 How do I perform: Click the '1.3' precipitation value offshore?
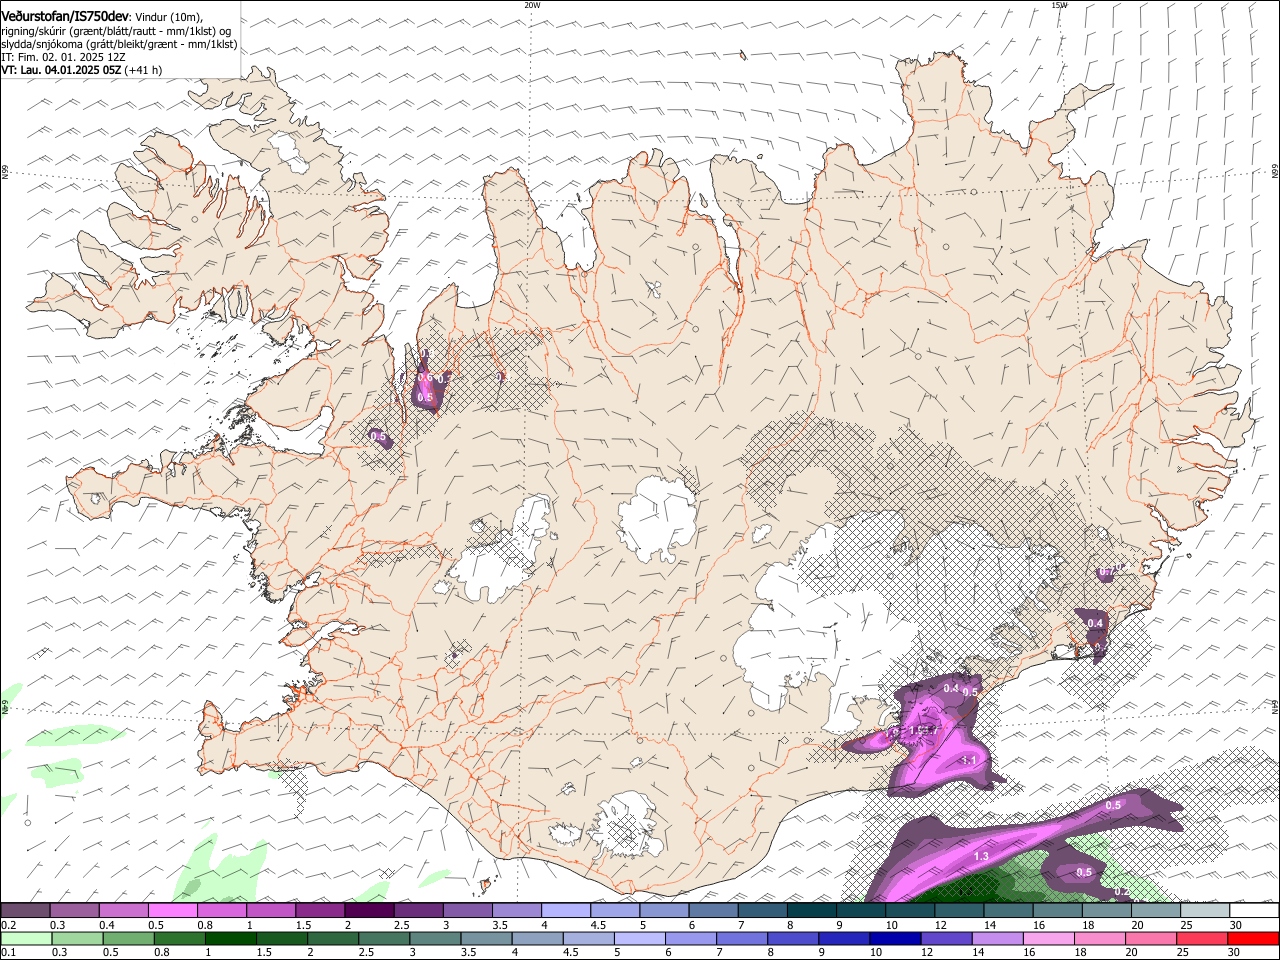981,857
